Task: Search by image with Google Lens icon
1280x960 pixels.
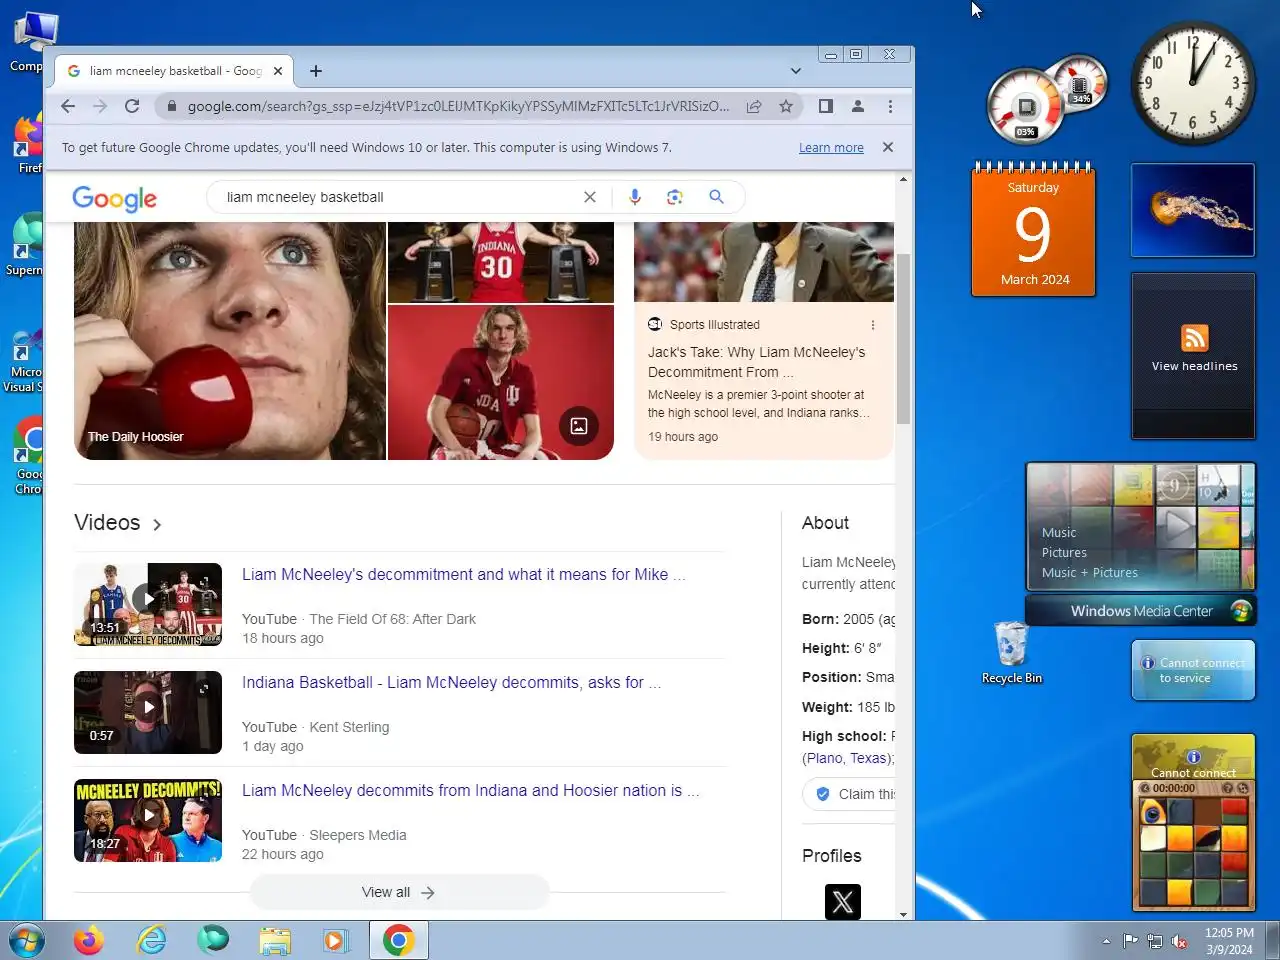Action: tap(675, 197)
